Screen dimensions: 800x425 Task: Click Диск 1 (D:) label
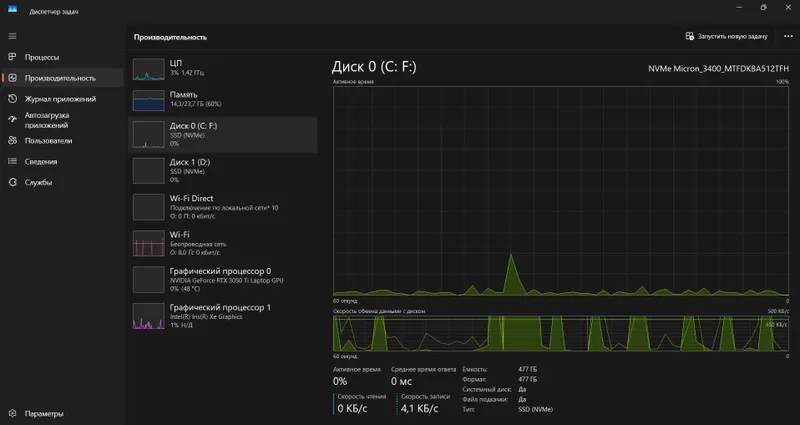pos(190,162)
